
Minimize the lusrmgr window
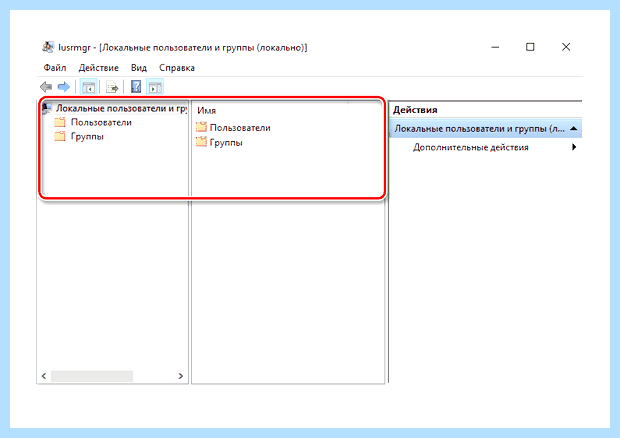tap(495, 47)
